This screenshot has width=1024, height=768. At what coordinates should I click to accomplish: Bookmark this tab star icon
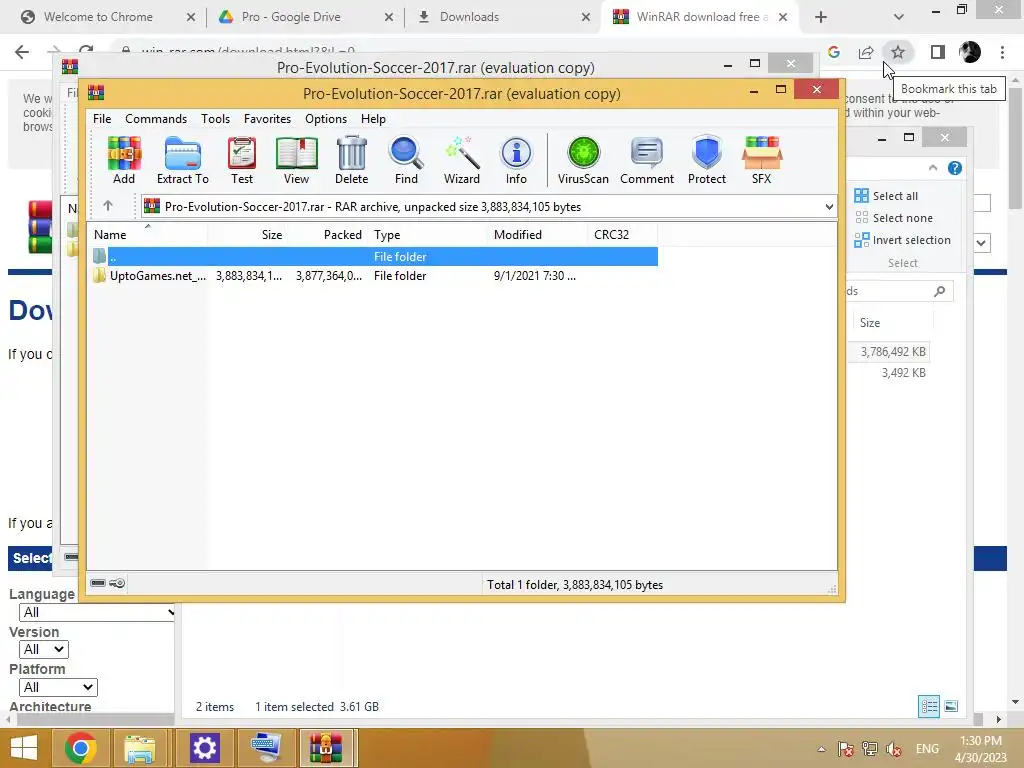pos(898,52)
